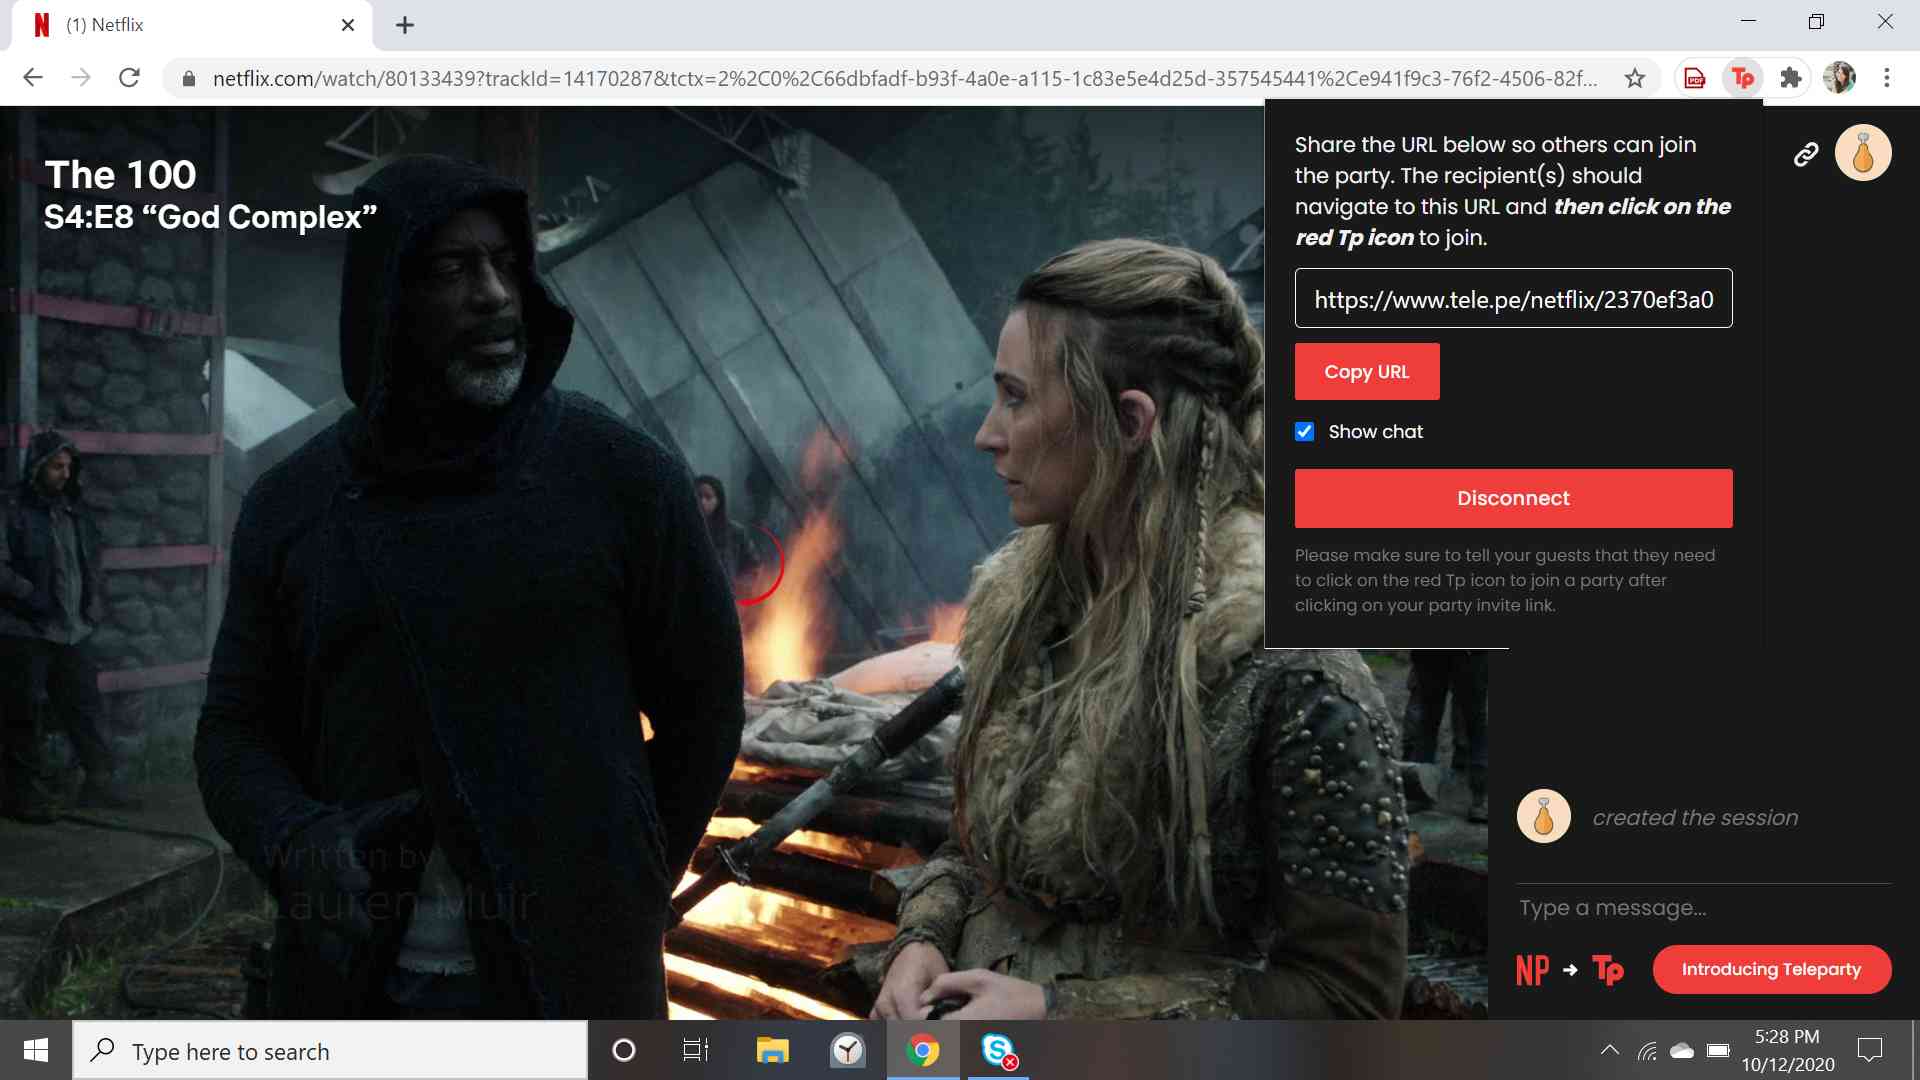Screen dimensions: 1920x1080
Task: Open the Windows Start menu
Action: pyautogui.click(x=36, y=1050)
